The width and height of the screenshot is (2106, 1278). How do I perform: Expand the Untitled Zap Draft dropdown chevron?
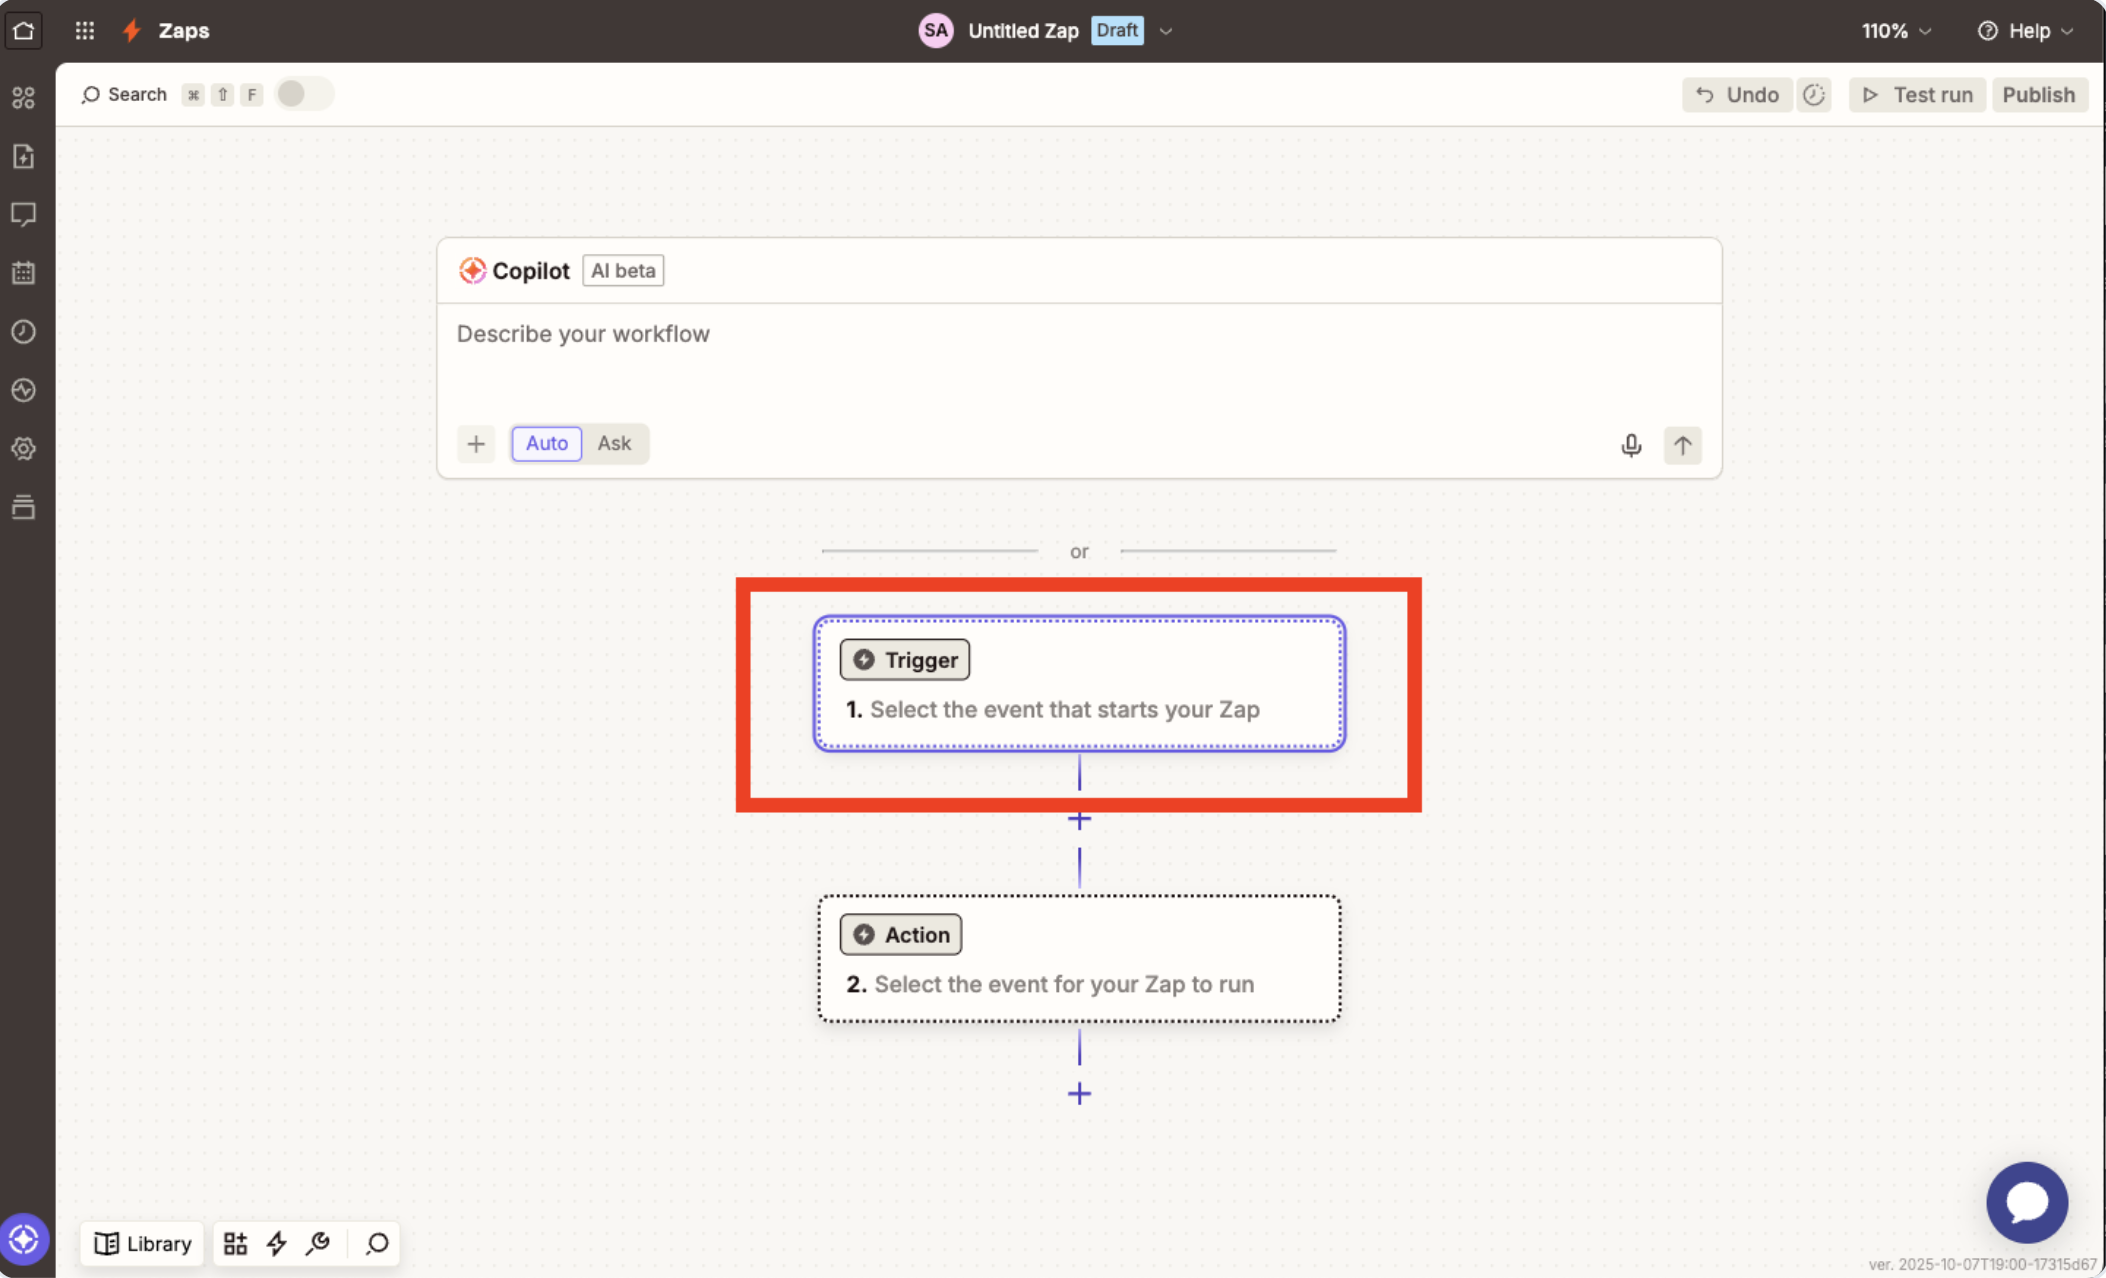point(1166,31)
